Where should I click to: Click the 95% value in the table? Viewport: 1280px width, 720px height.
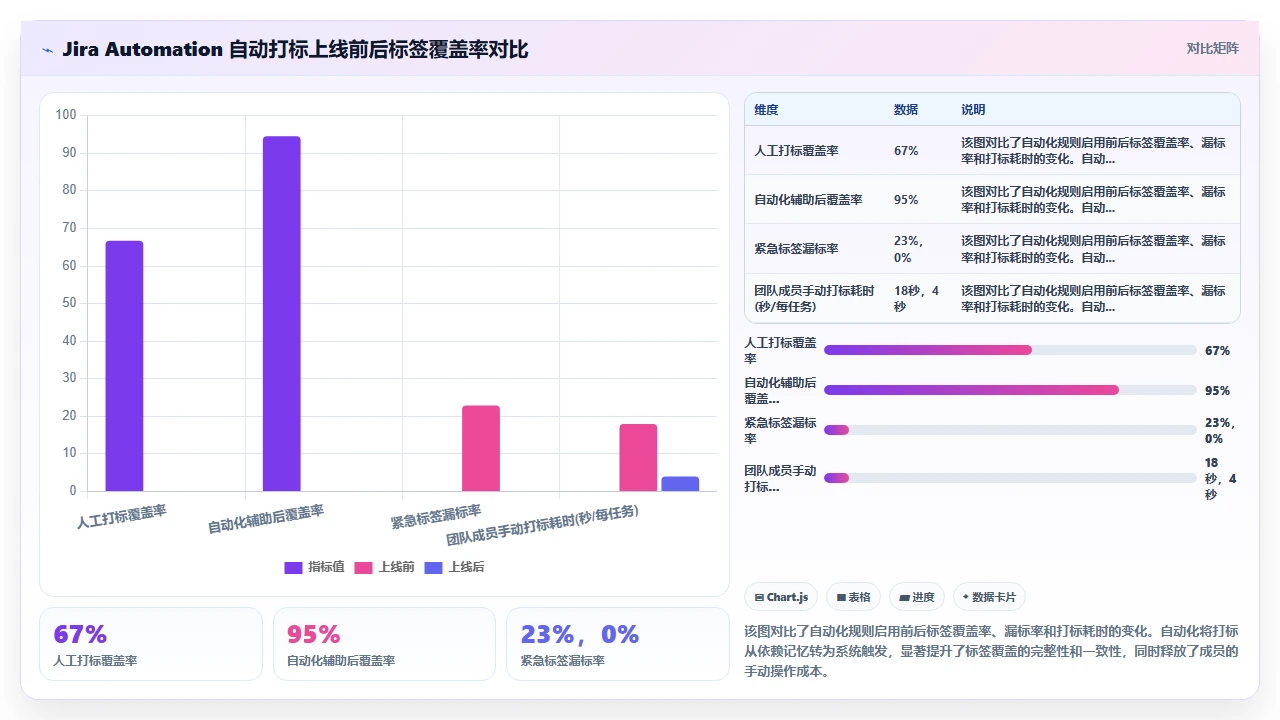click(x=906, y=199)
